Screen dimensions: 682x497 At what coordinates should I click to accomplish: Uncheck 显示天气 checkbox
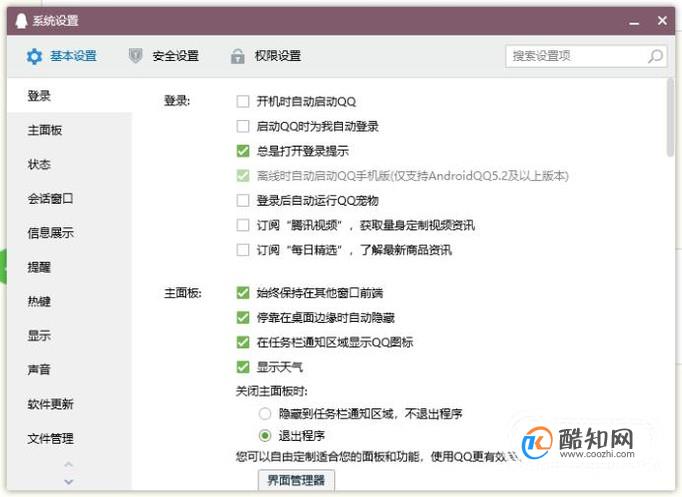[x=243, y=367]
